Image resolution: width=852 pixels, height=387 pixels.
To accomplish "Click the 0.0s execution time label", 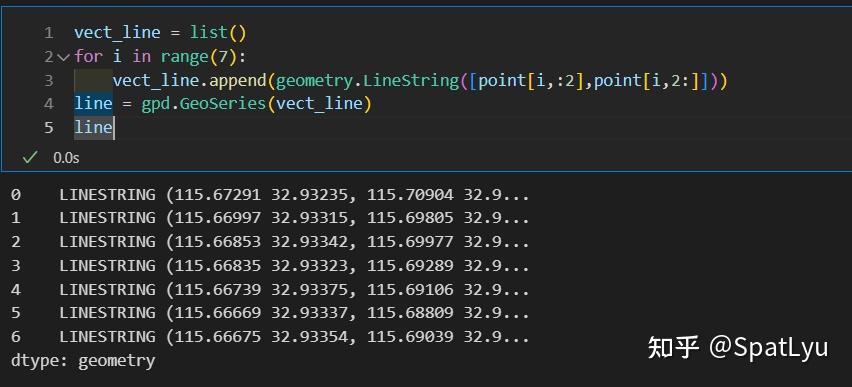I will 66,158.
